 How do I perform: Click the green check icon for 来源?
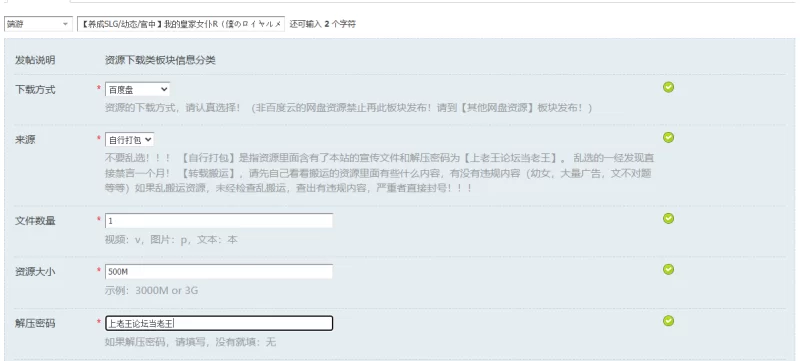668,137
